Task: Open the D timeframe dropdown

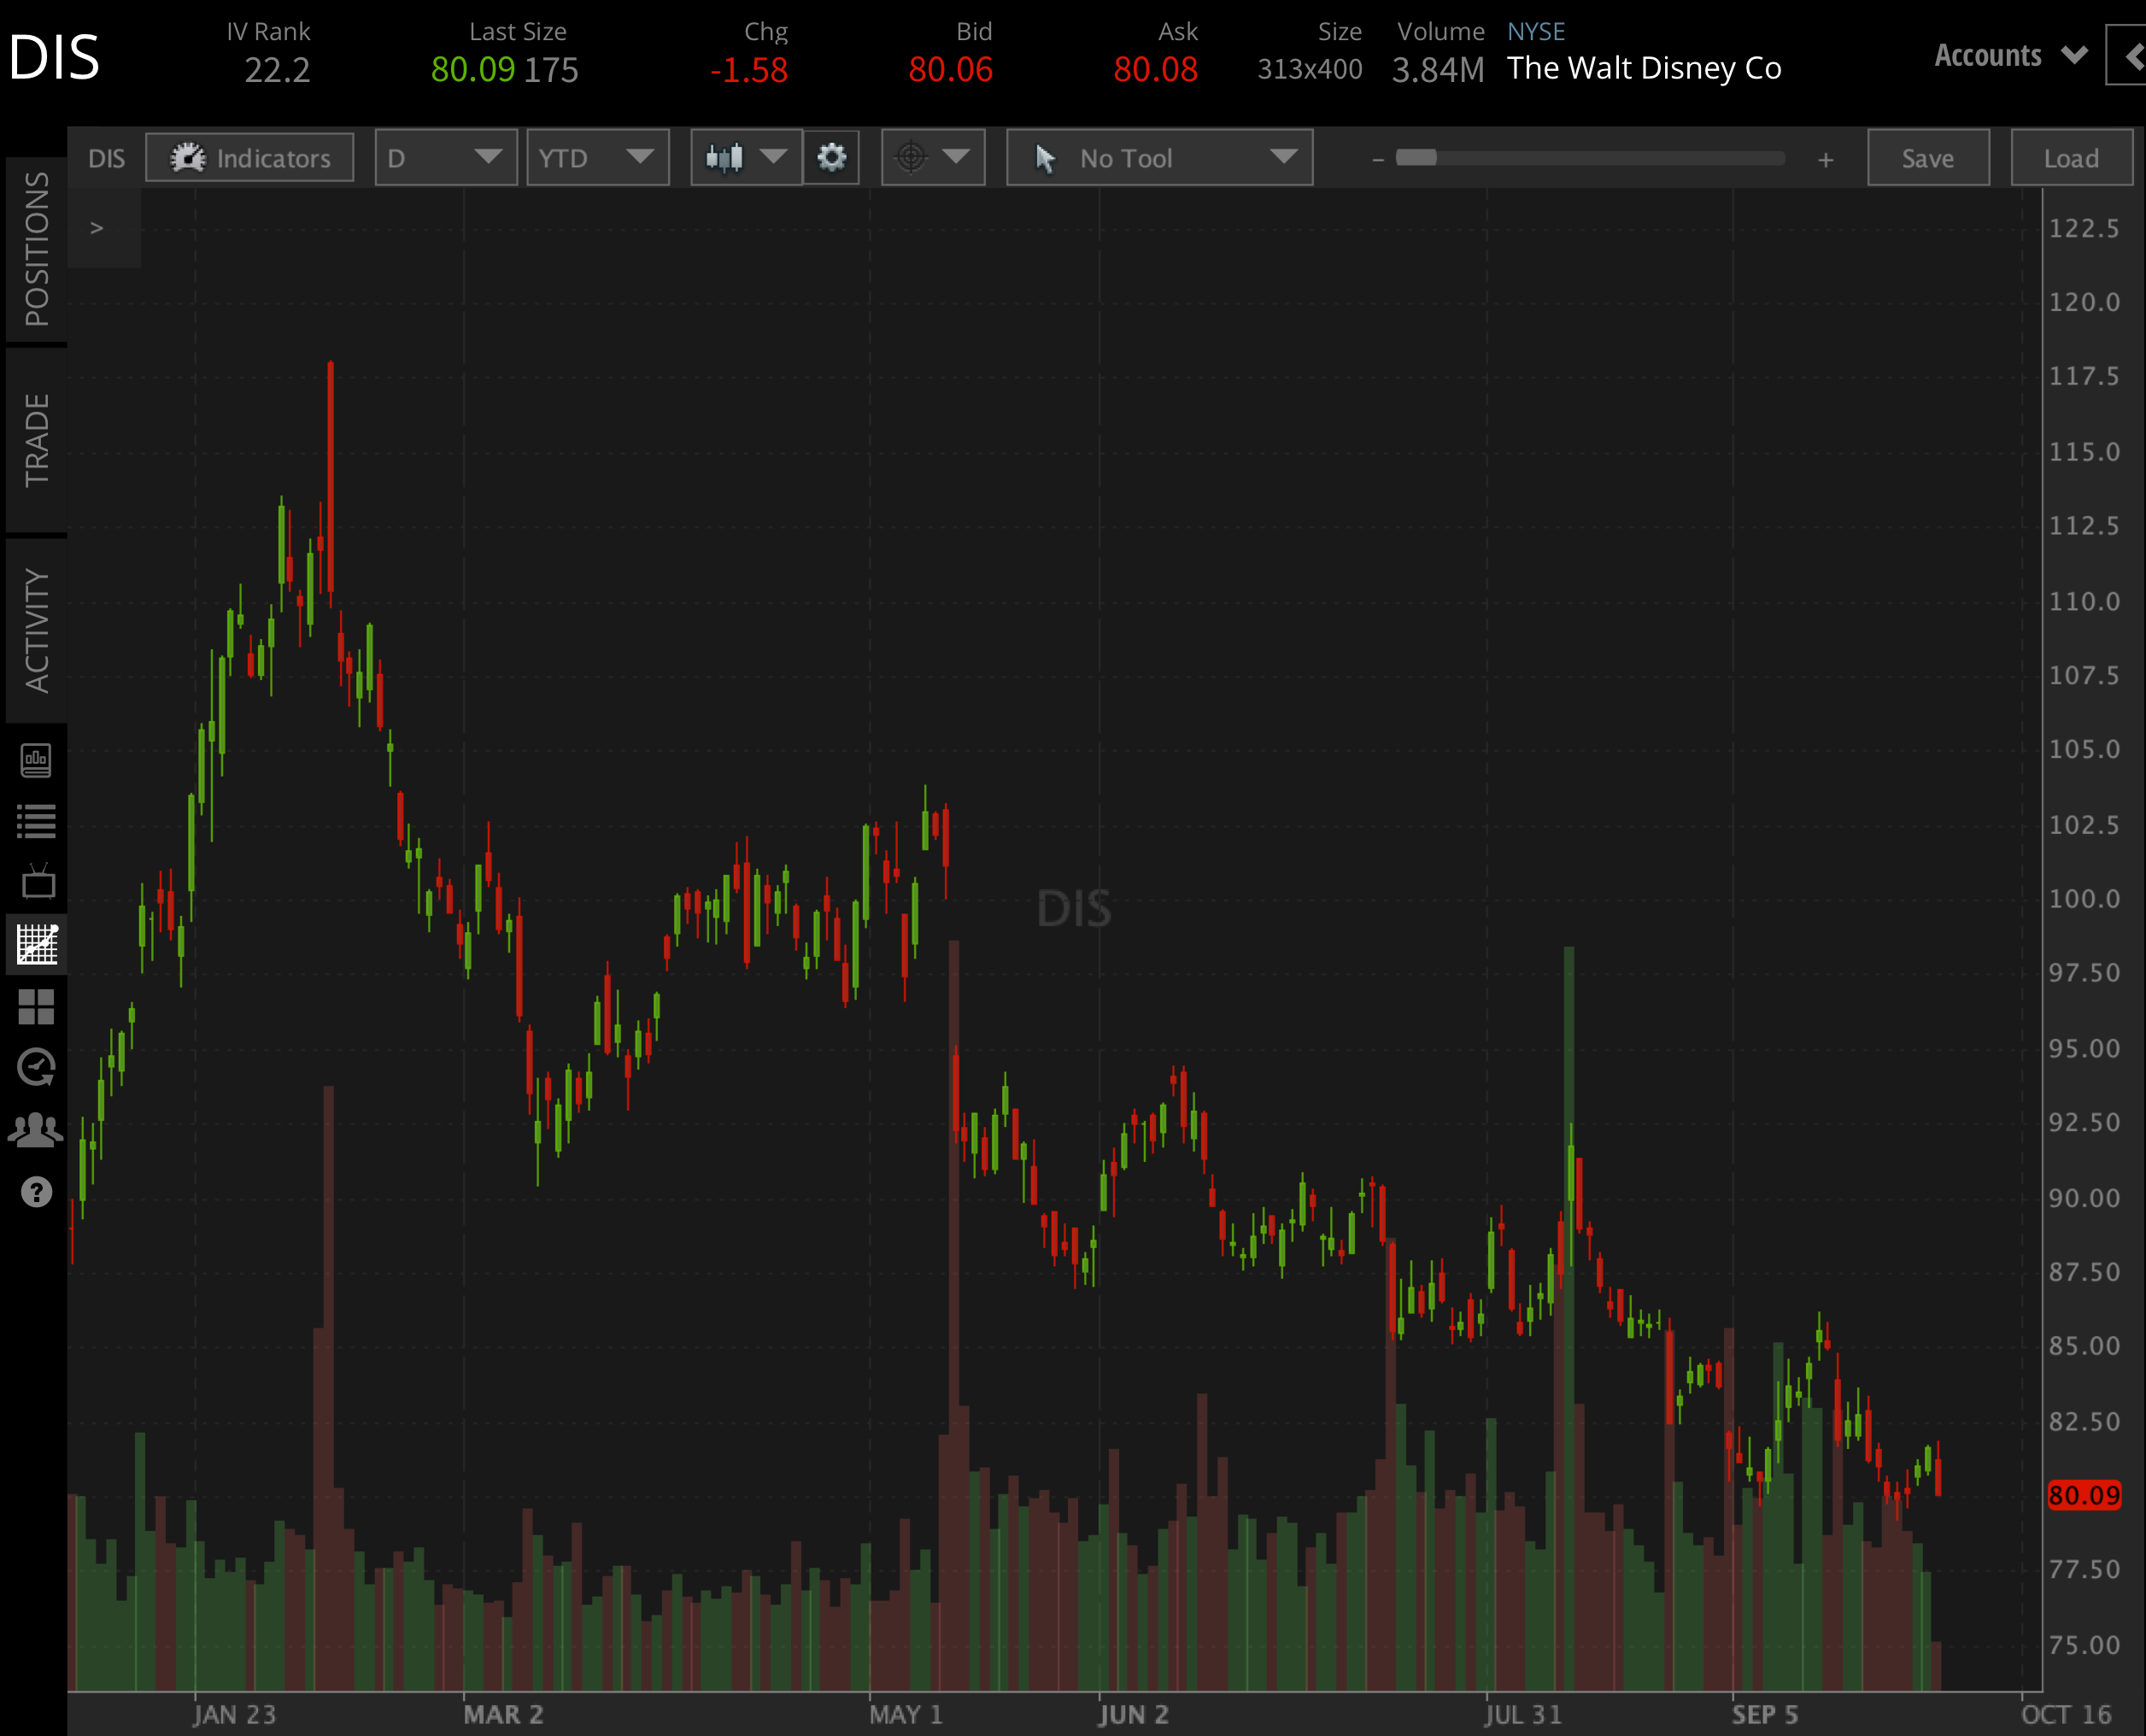Action: click(445, 158)
